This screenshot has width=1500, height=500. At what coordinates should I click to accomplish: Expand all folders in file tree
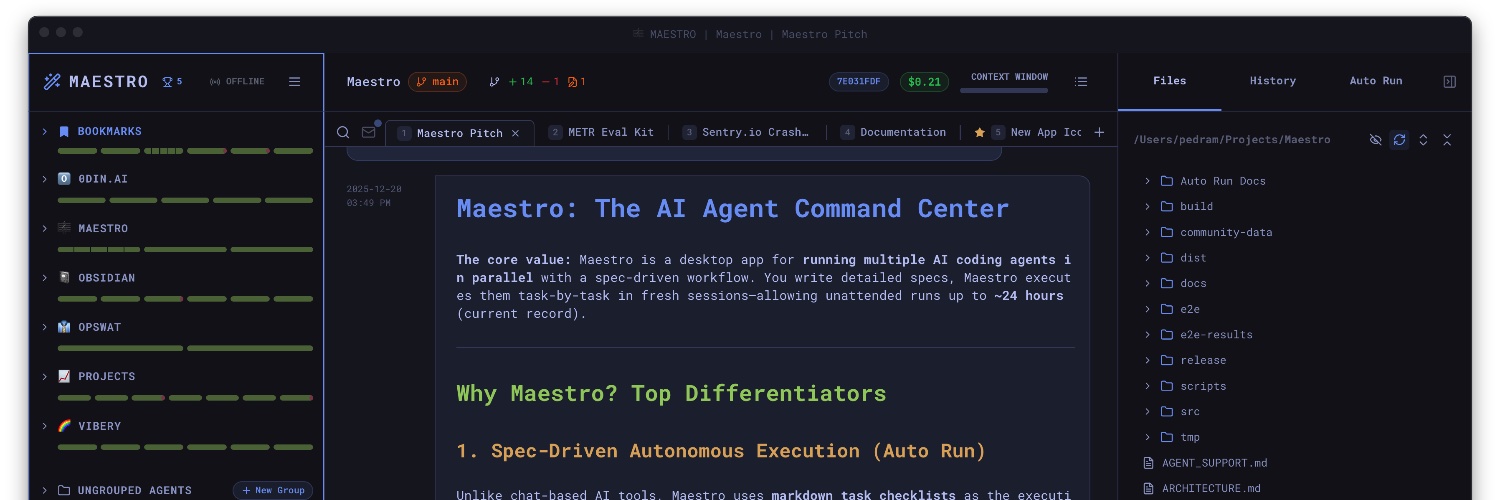(1424, 140)
